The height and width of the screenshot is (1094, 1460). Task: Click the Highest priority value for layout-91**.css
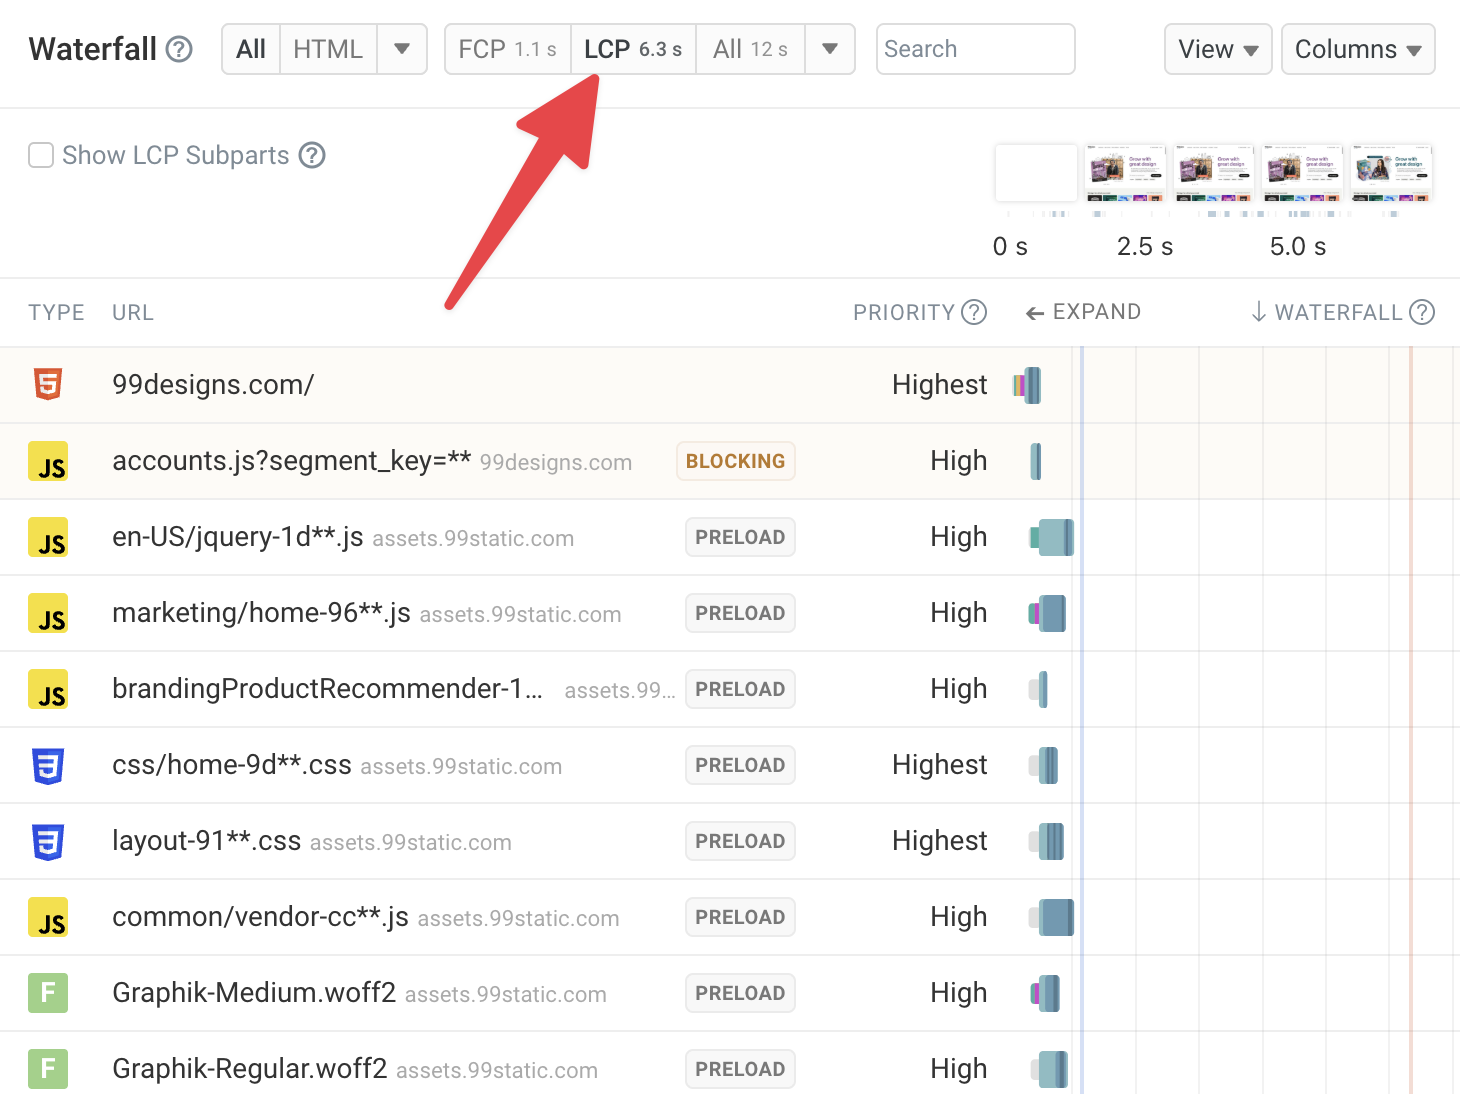point(939,841)
